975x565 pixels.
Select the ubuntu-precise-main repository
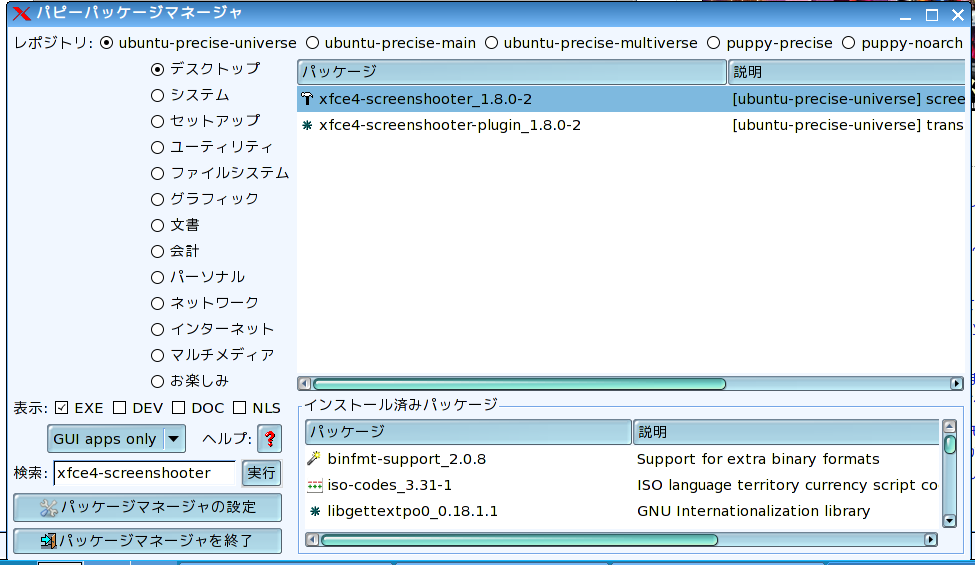(312, 43)
